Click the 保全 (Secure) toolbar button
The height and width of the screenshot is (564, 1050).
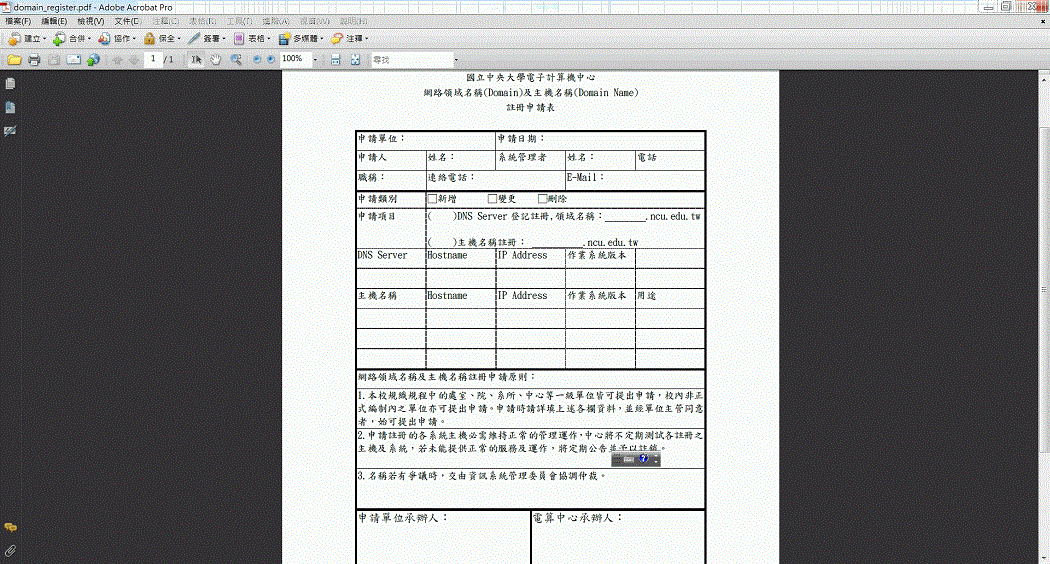[162, 38]
